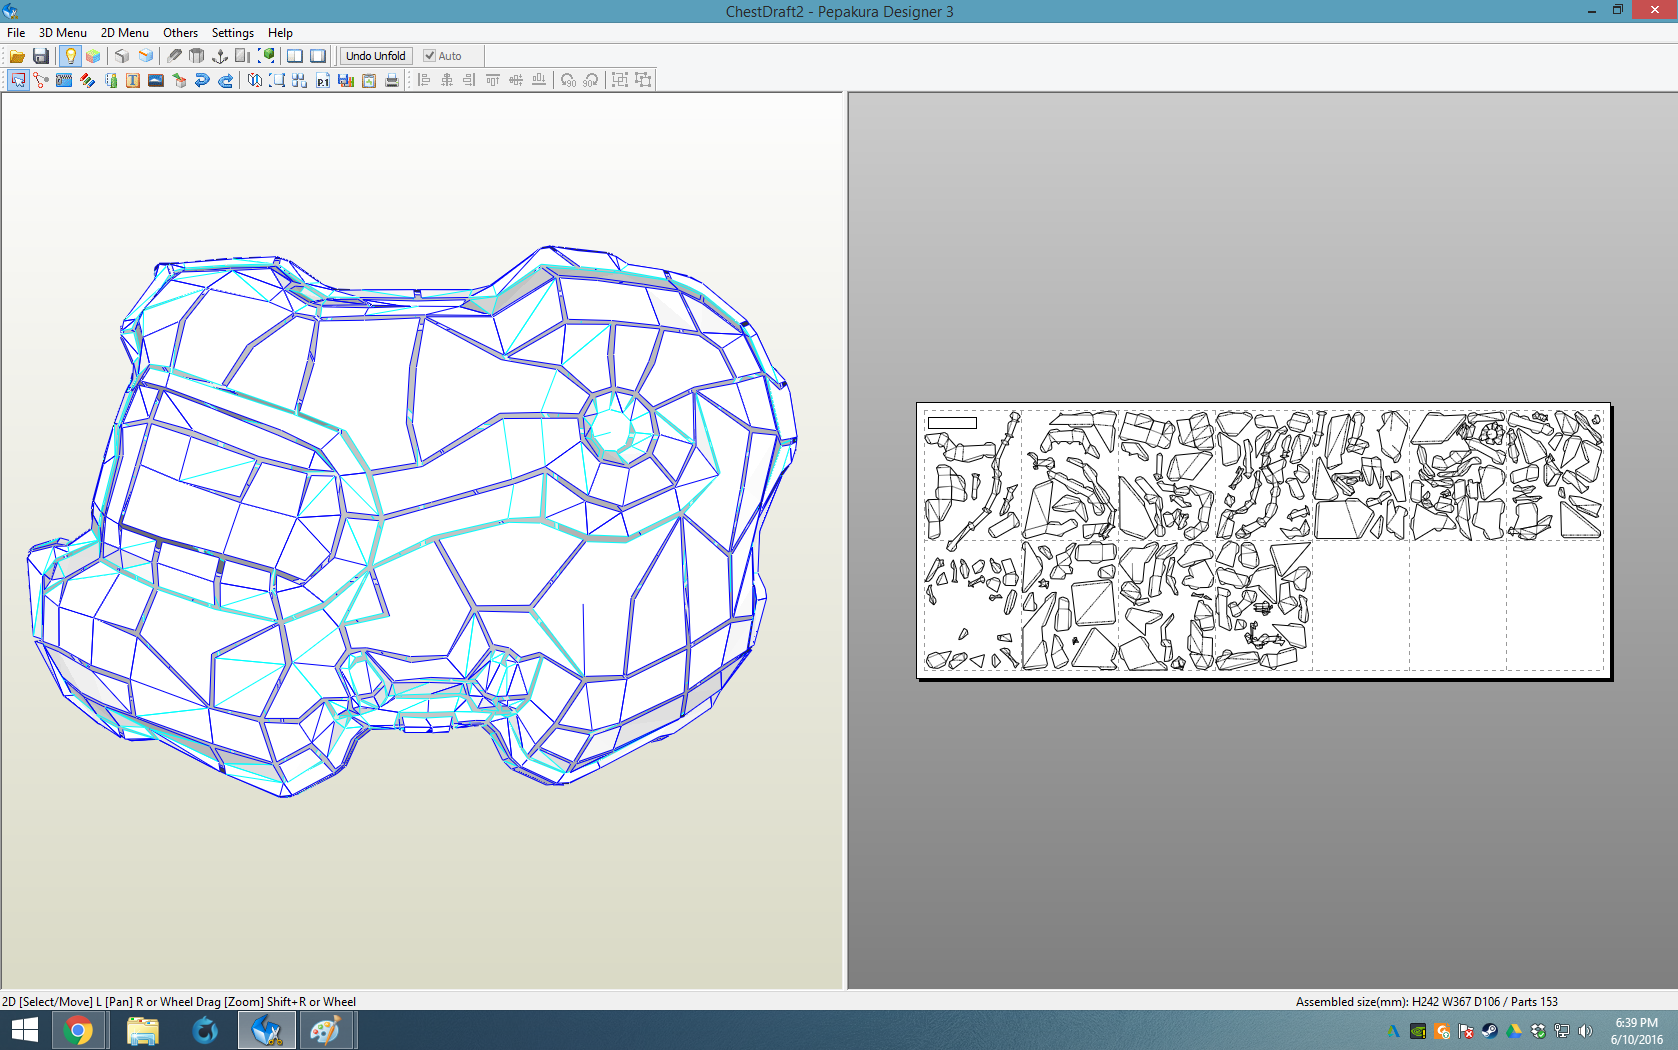The image size is (1678, 1050).
Task: Click the blue Redo arrow icon
Action: pyautogui.click(x=225, y=80)
